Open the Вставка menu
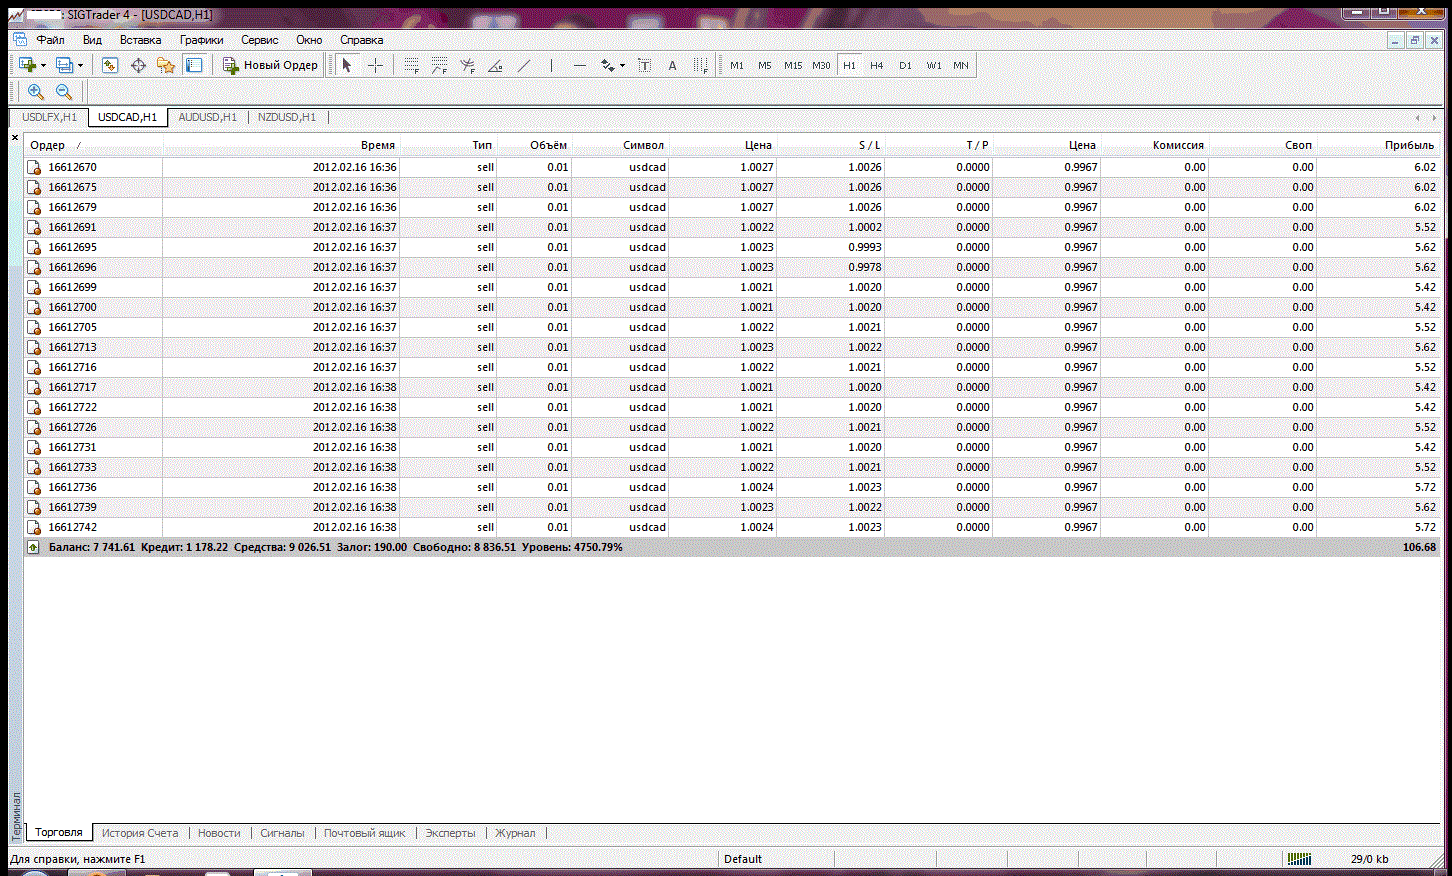The width and height of the screenshot is (1452, 876). [140, 40]
